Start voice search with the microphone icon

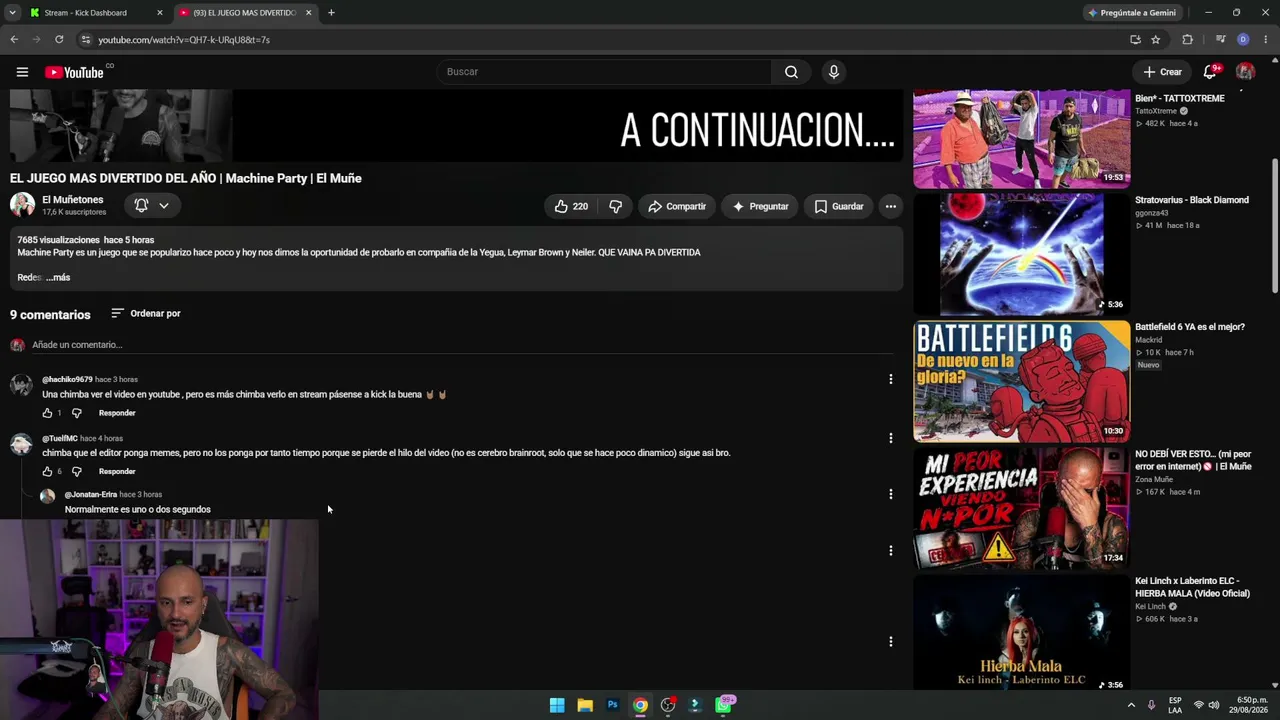click(x=833, y=72)
